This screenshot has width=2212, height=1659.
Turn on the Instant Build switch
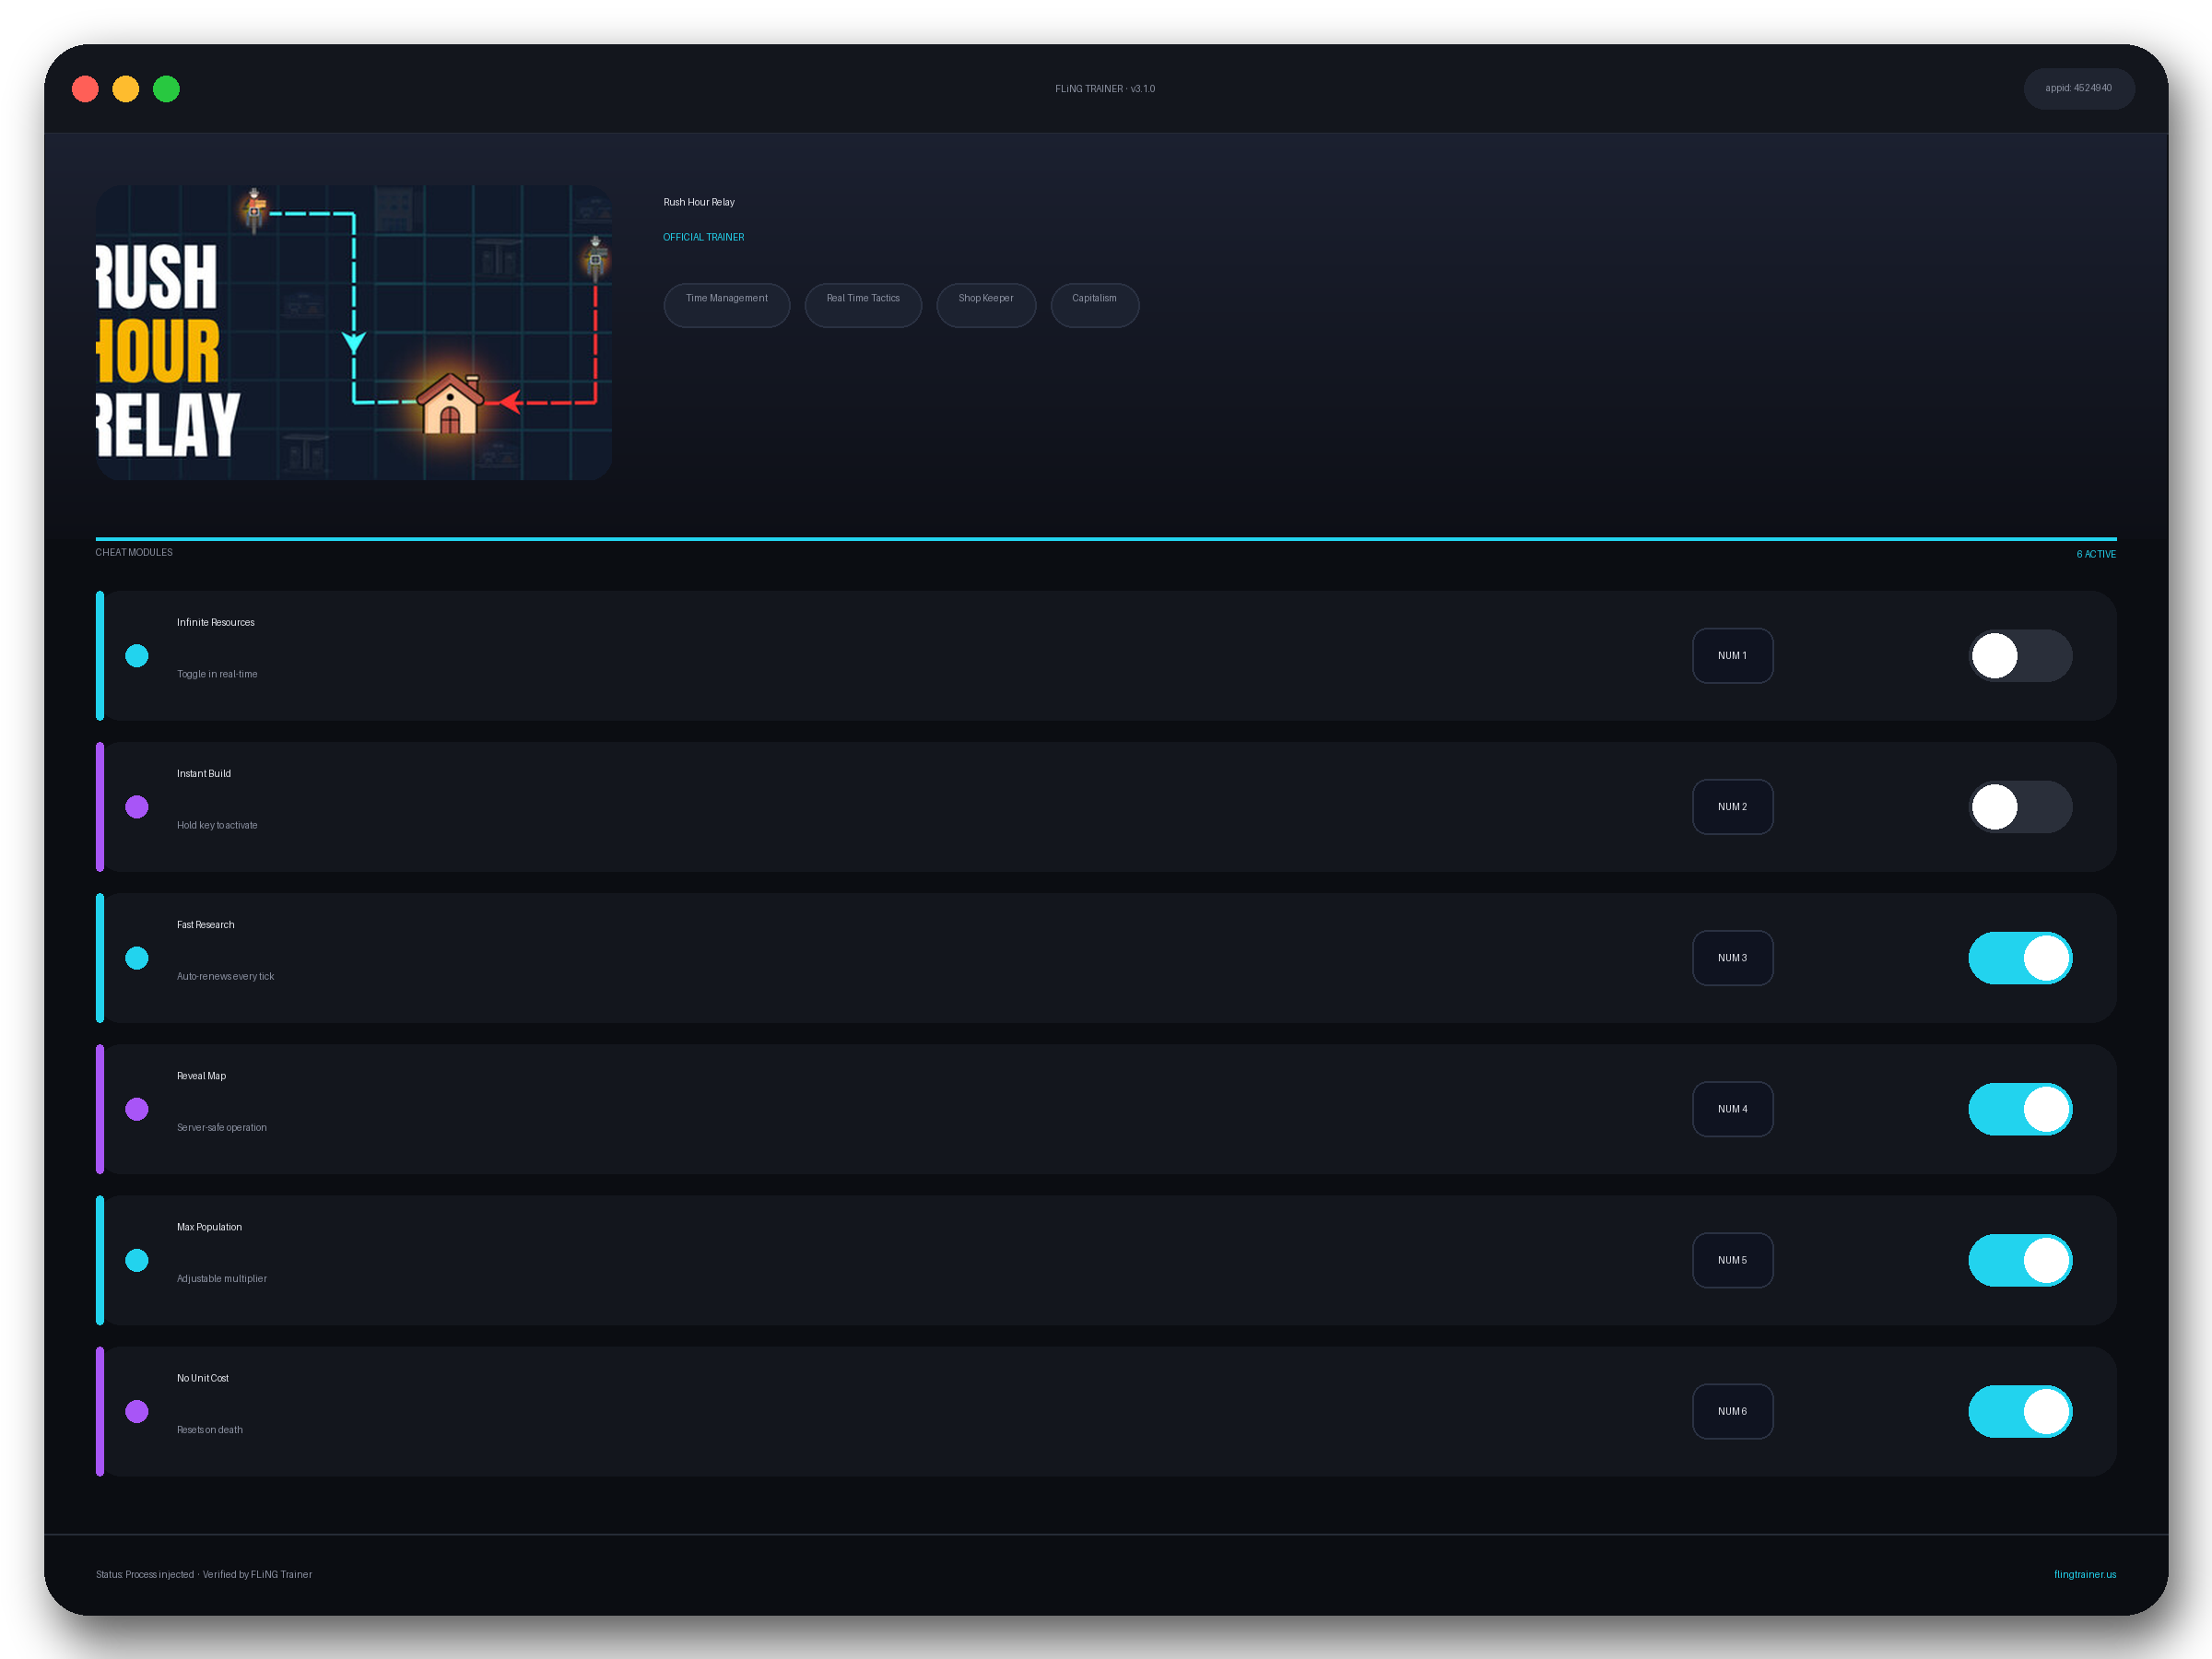tap(2020, 807)
